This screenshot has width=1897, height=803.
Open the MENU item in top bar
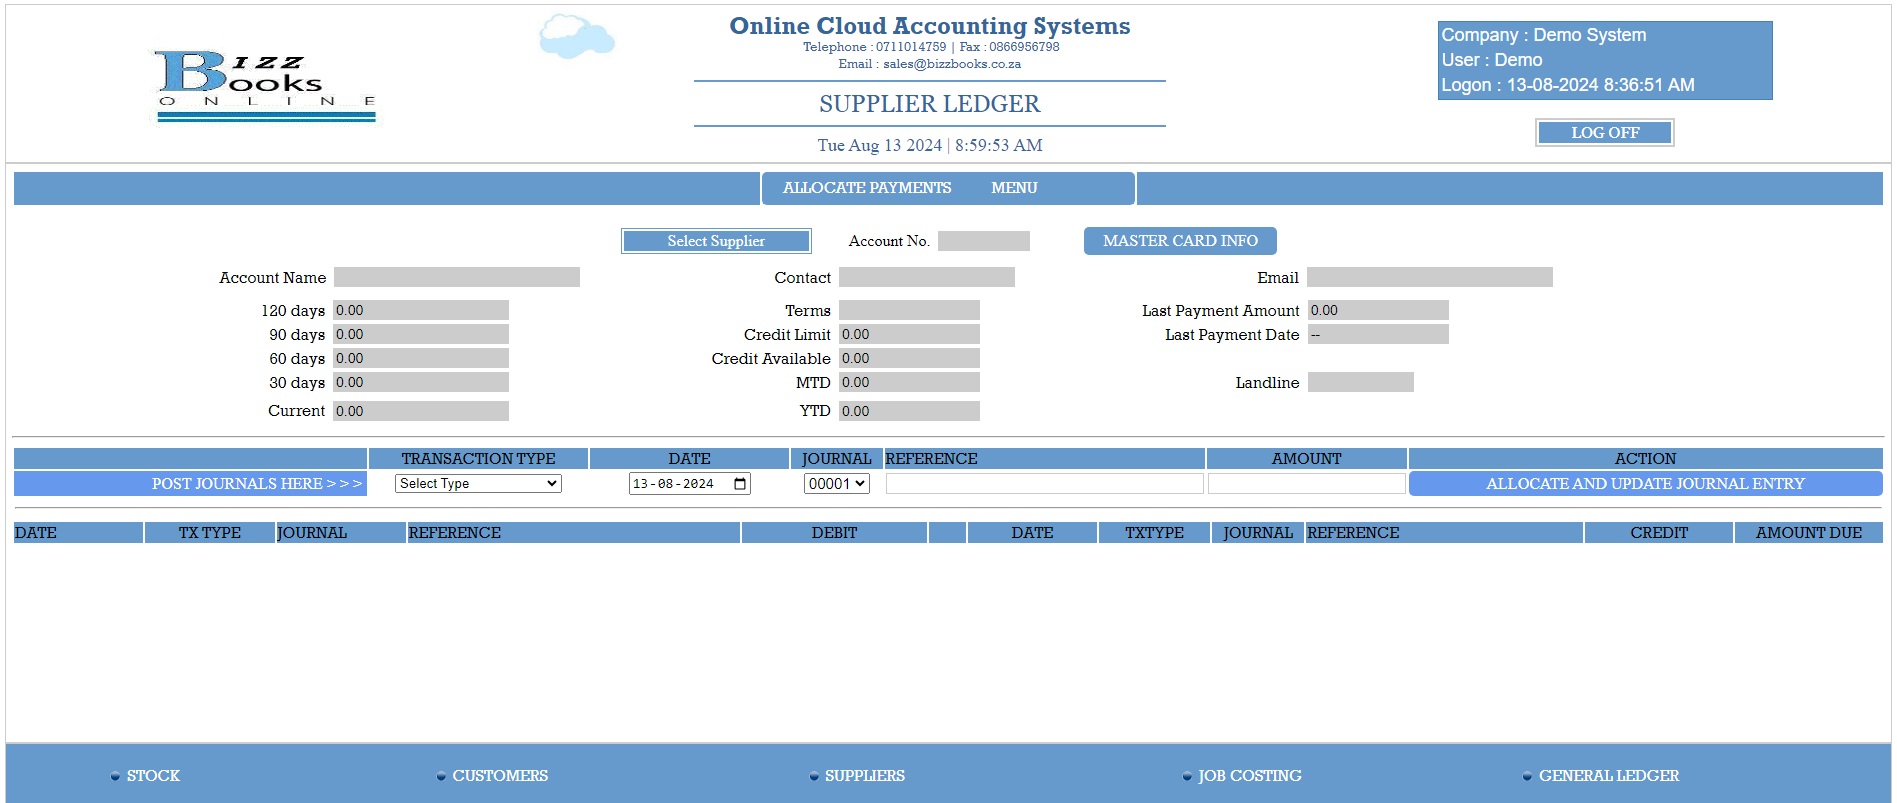1013,188
